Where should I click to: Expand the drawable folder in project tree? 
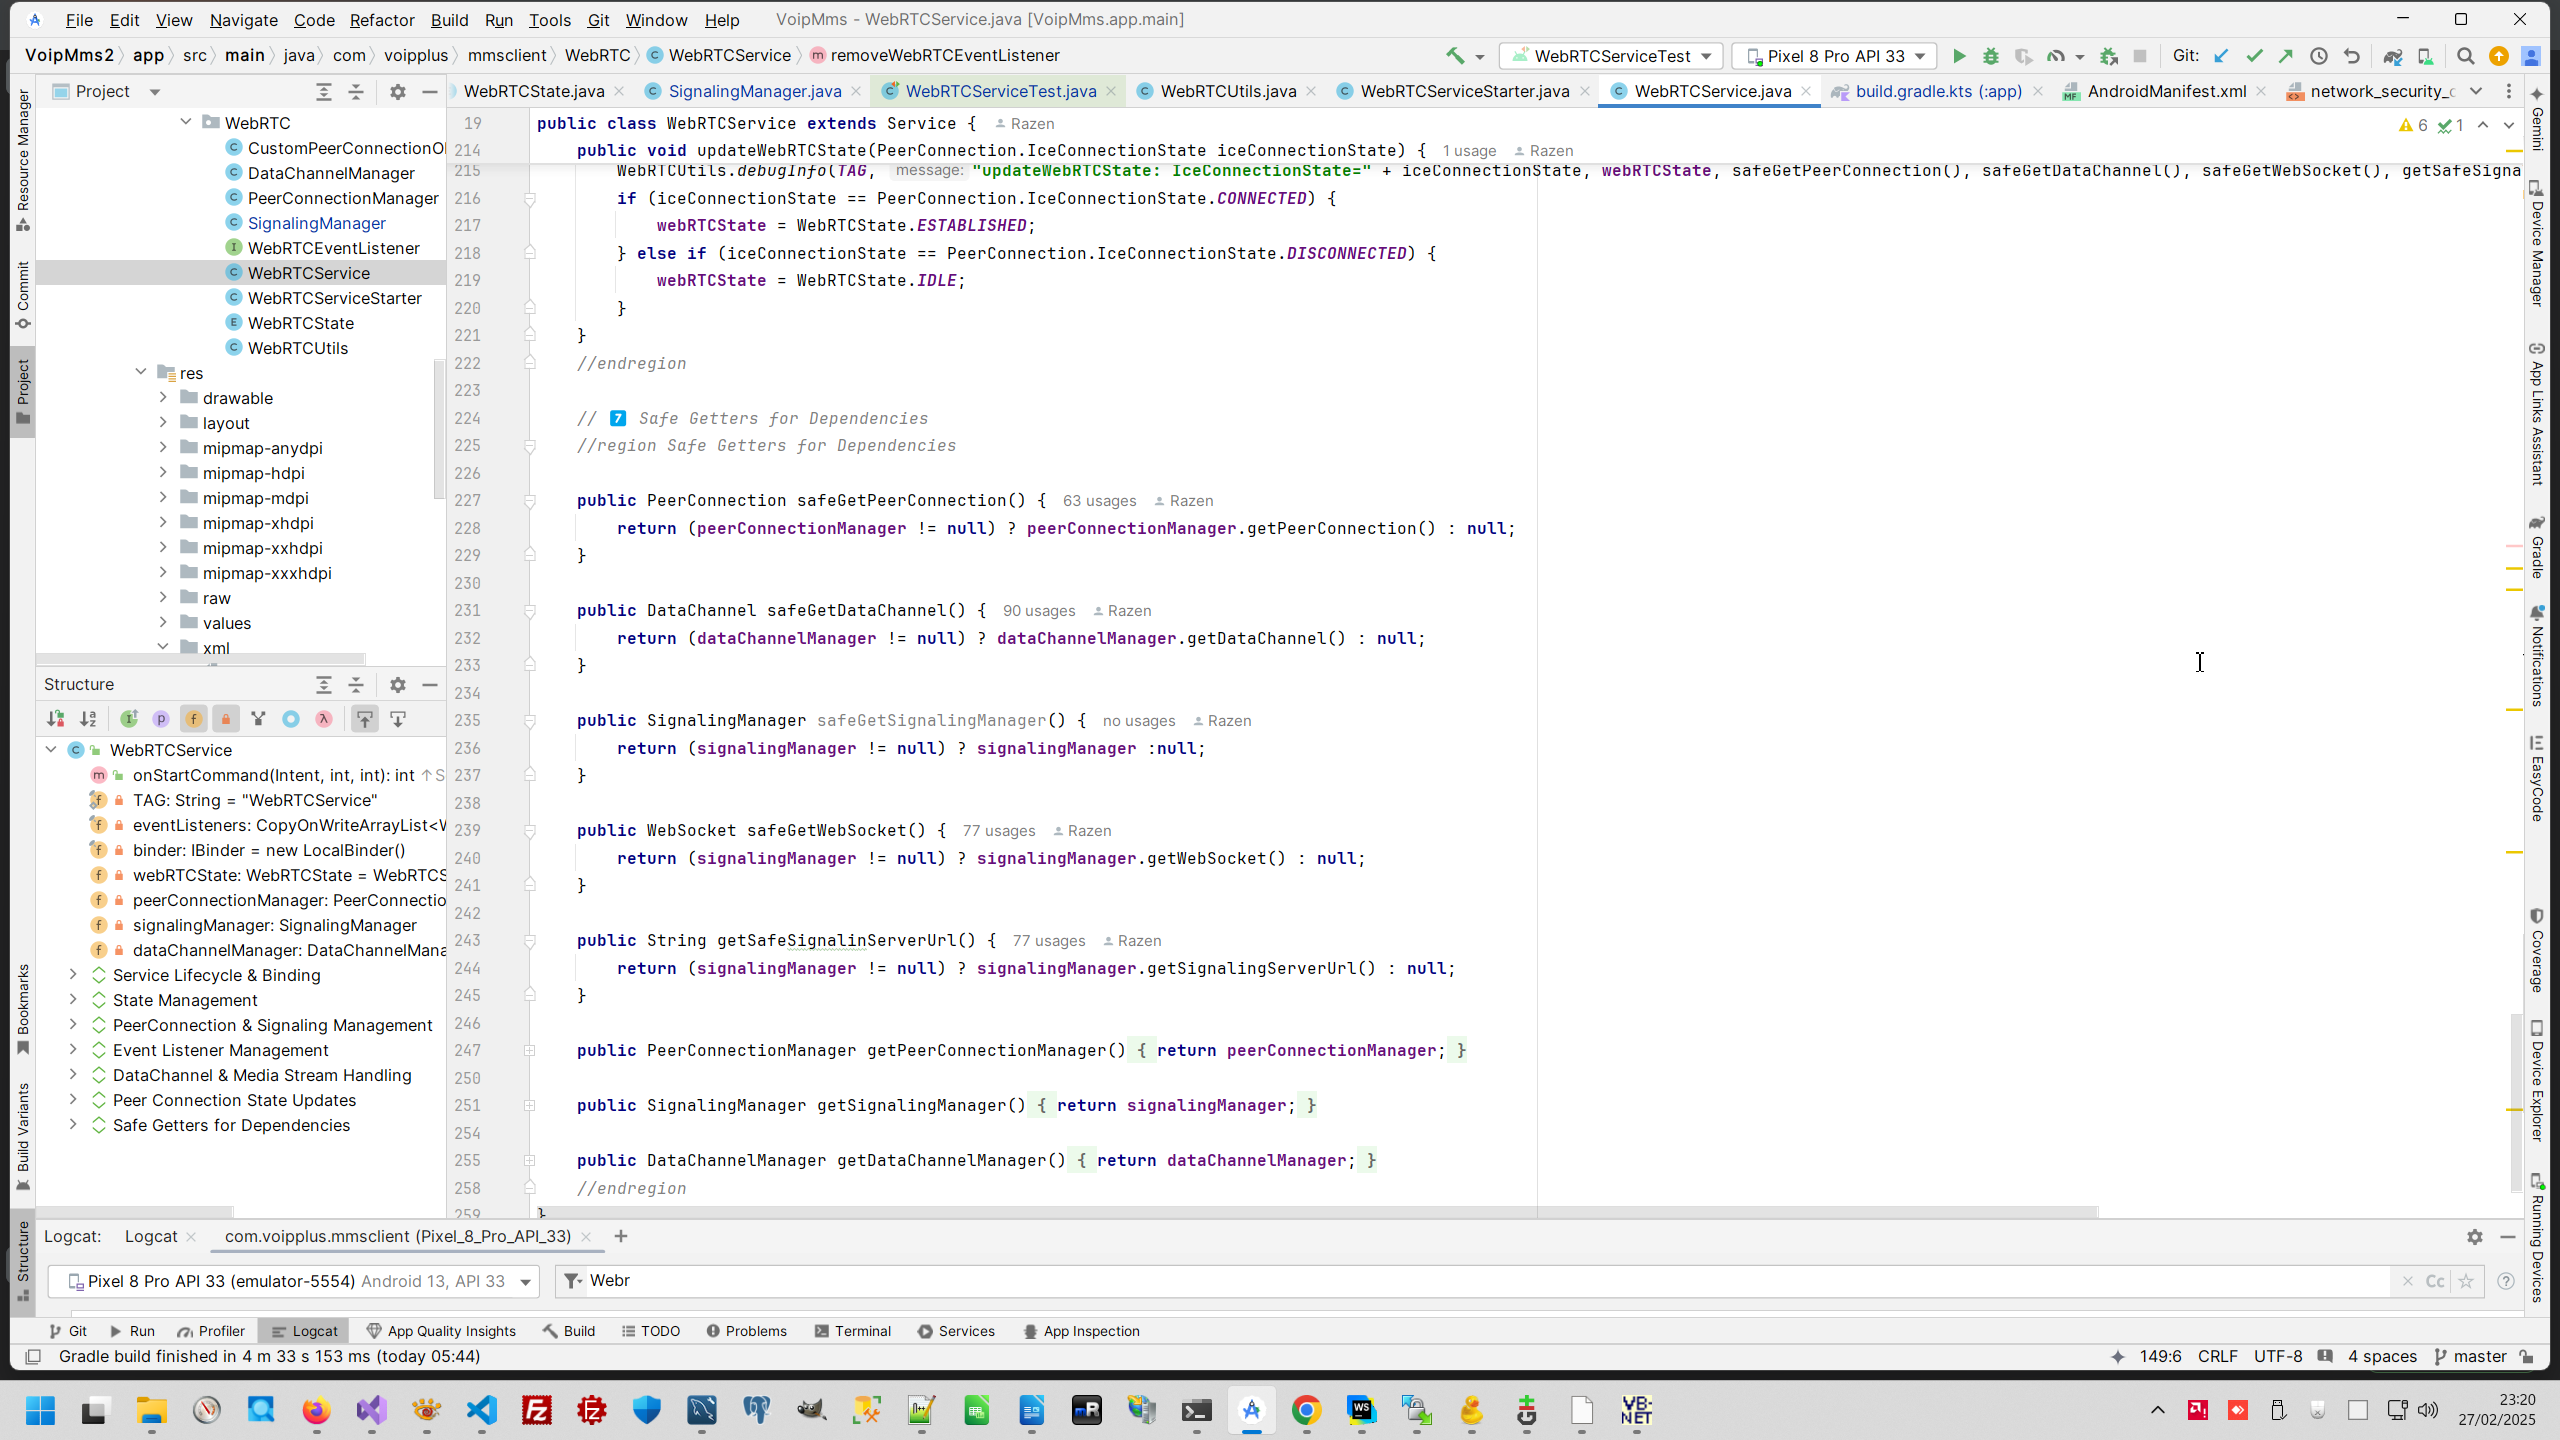[x=163, y=398]
